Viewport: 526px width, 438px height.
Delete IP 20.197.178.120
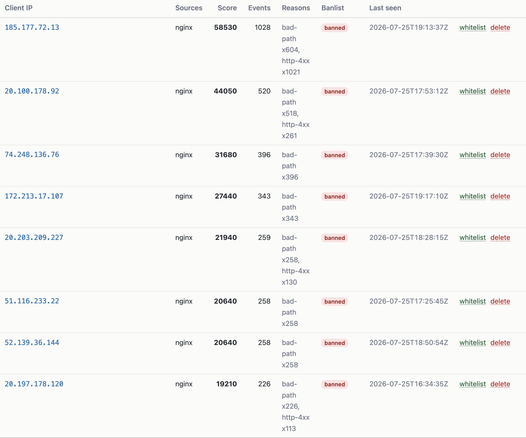pyautogui.click(x=500, y=384)
